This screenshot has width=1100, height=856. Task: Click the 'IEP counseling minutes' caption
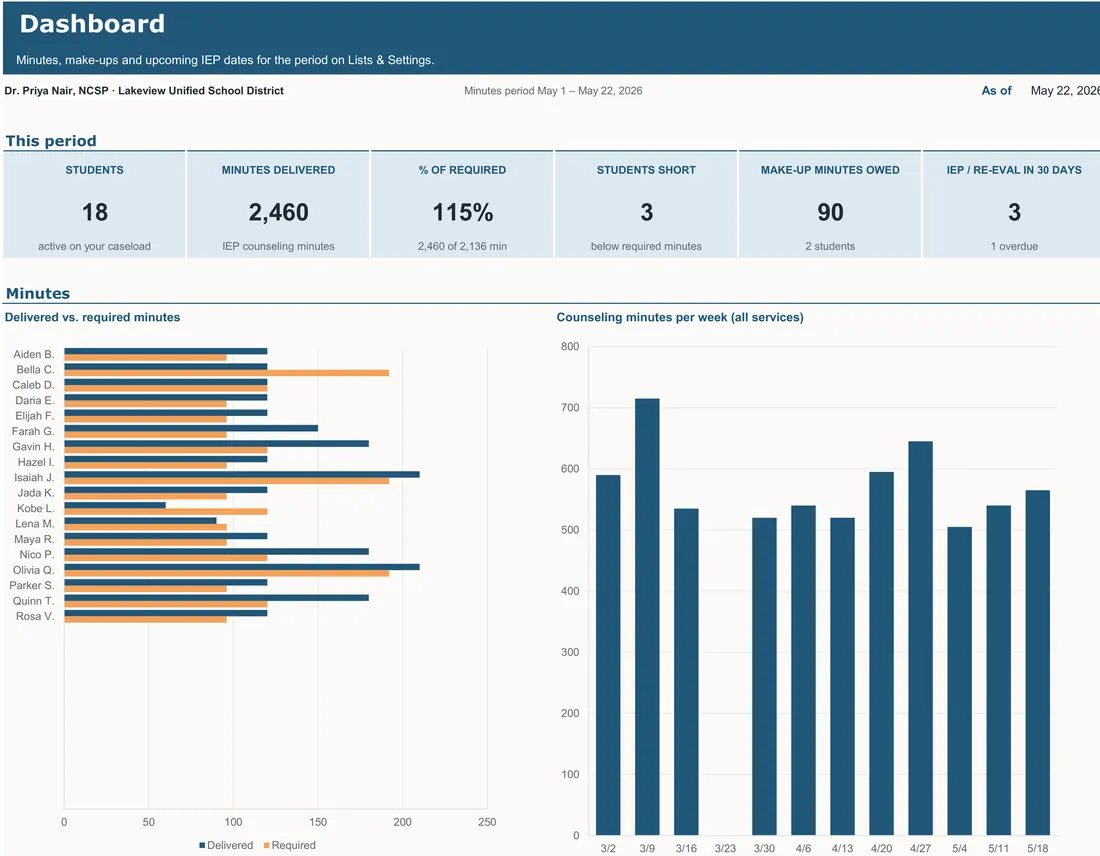tap(279, 246)
